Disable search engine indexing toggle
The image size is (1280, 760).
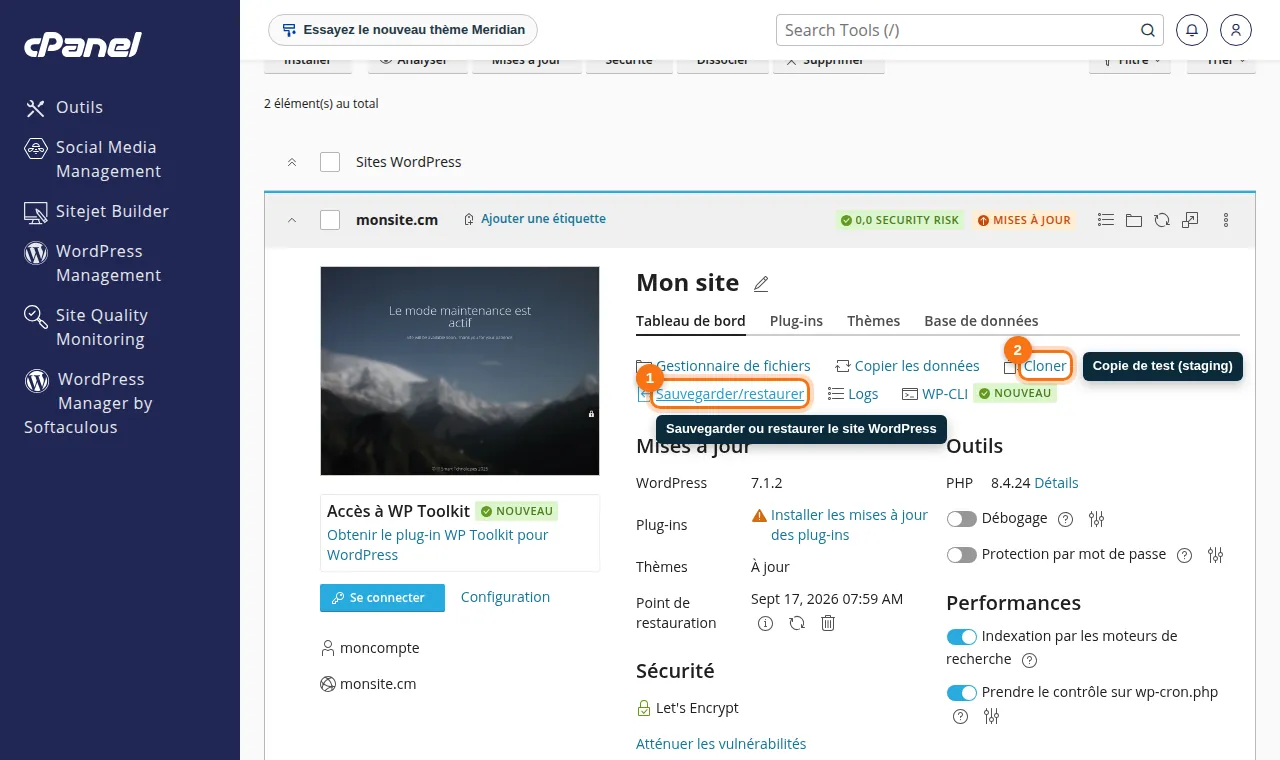[x=962, y=637]
